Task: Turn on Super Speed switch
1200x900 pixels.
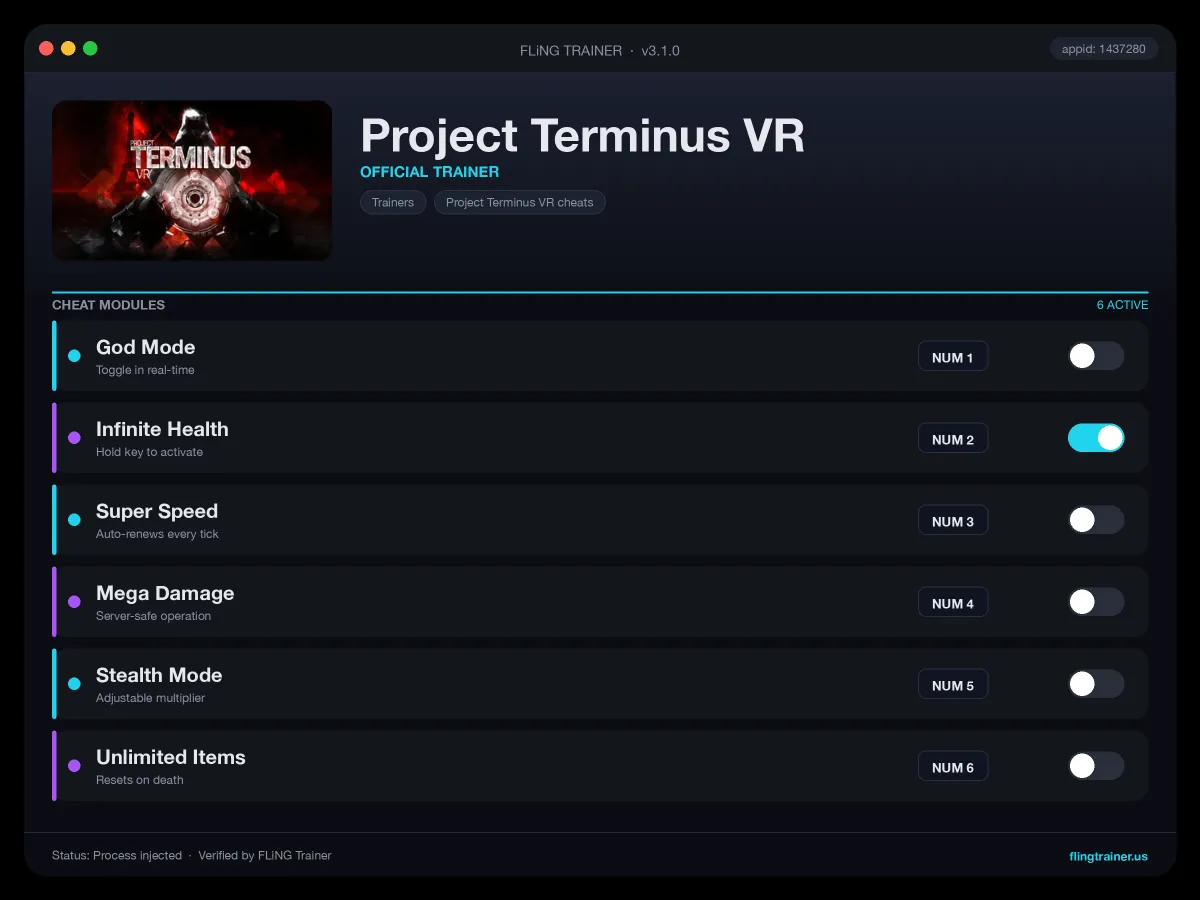Action: click(x=1096, y=520)
